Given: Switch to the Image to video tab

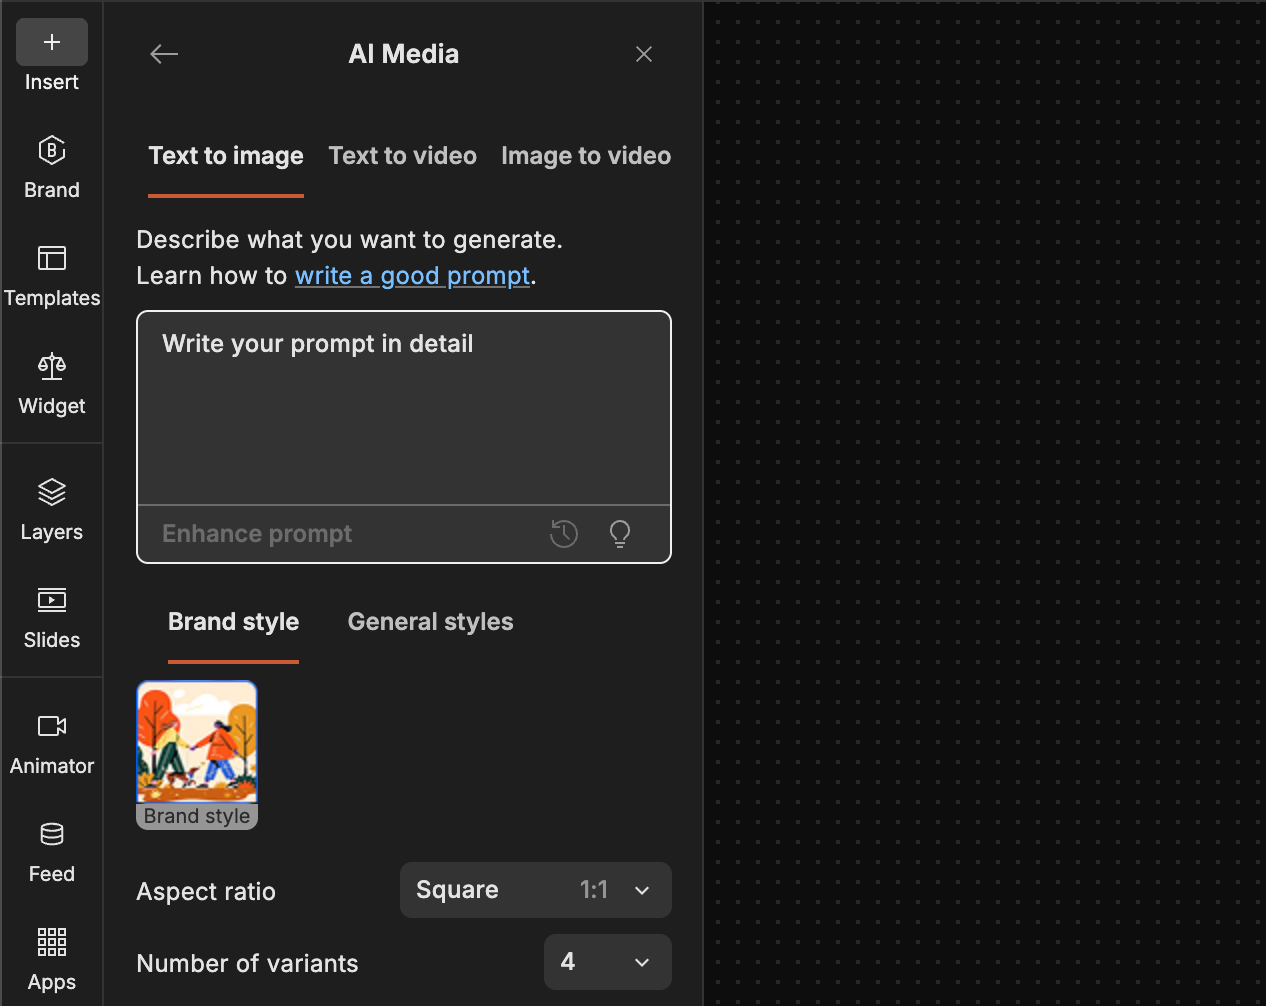Looking at the screenshot, I should (586, 156).
